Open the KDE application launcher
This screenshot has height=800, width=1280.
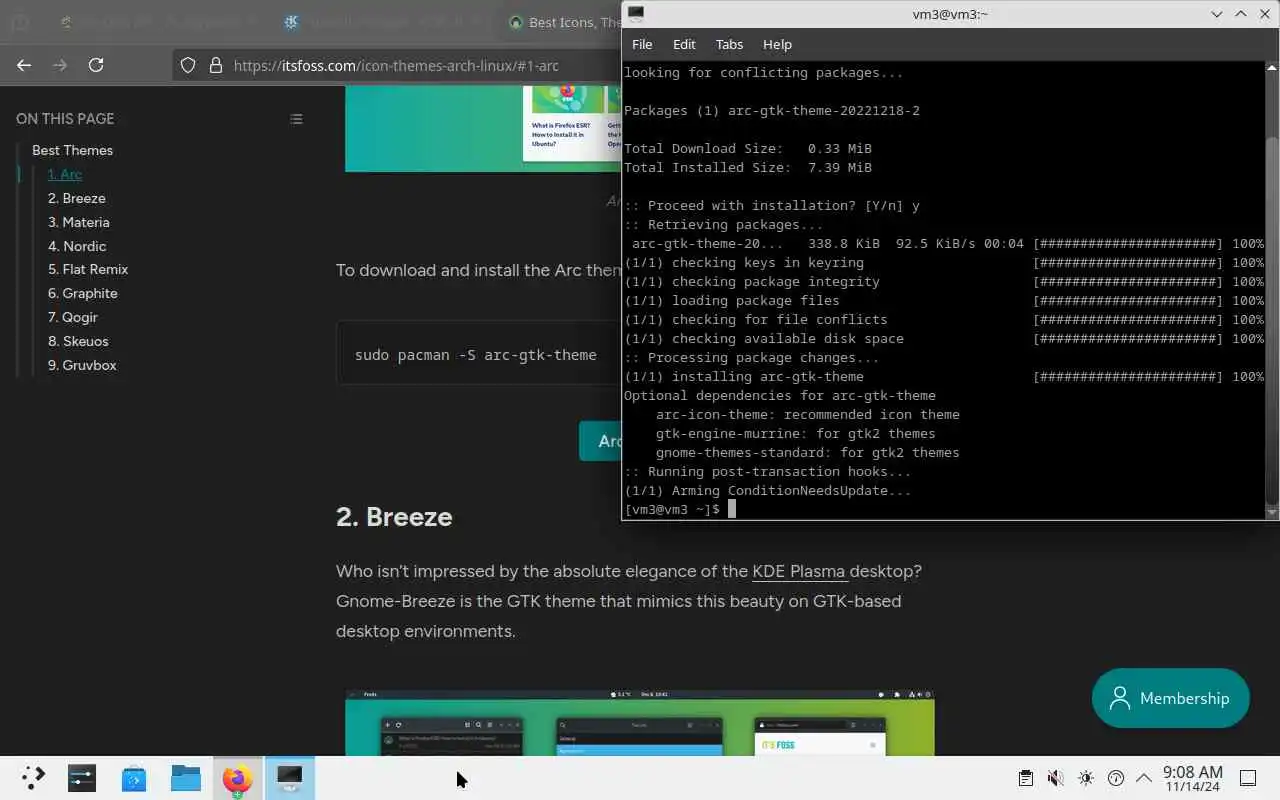[x=33, y=778]
